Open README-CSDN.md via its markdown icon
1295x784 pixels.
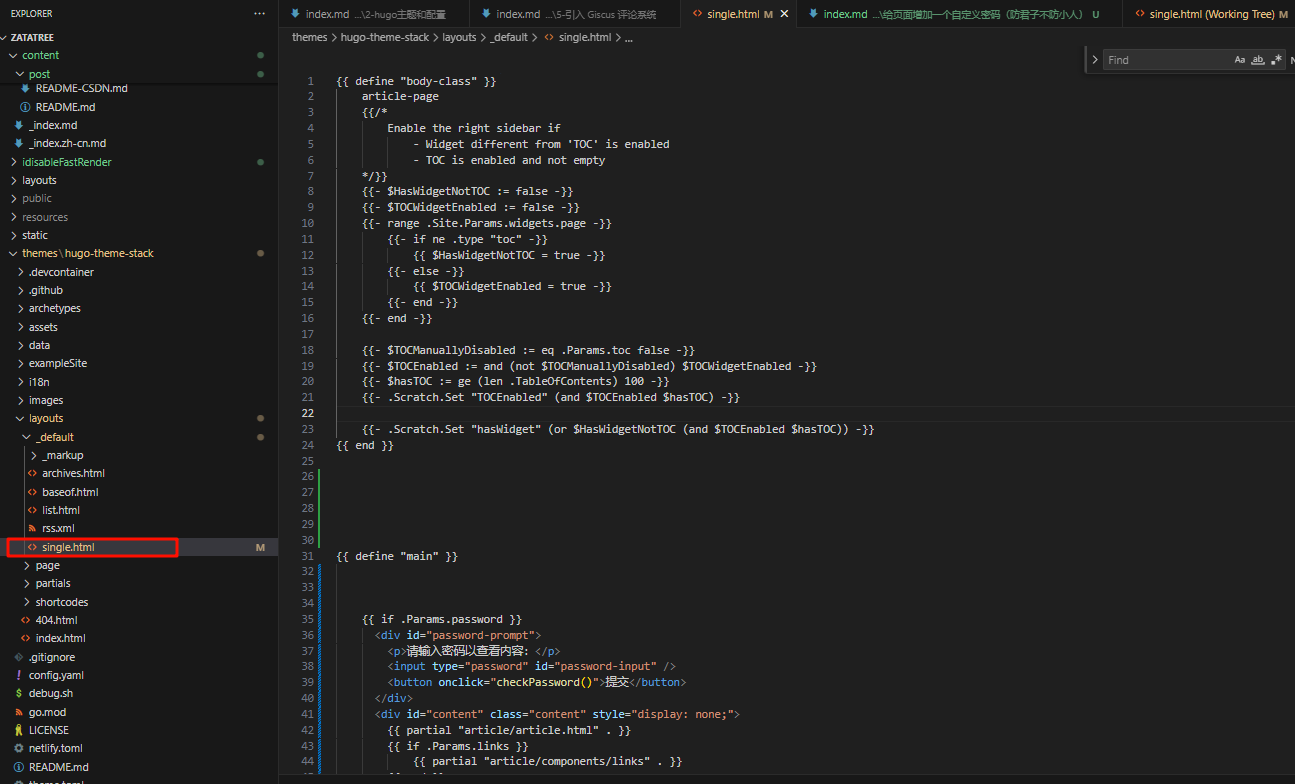coord(25,88)
